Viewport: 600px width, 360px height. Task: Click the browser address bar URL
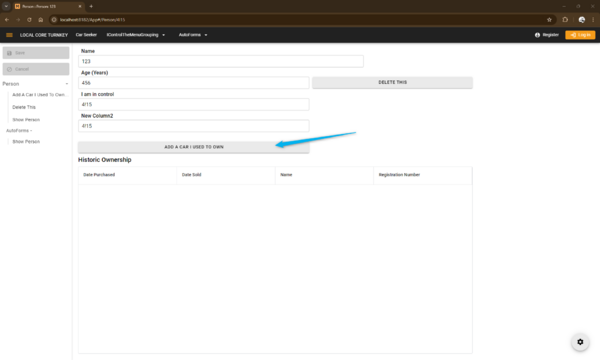(92, 20)
